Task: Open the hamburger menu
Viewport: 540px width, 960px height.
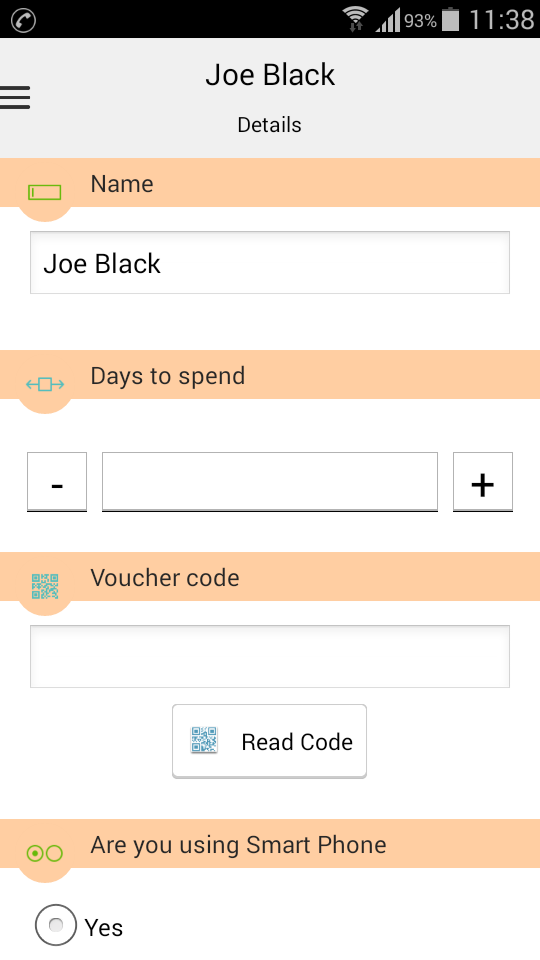Action: coord(15,97)
